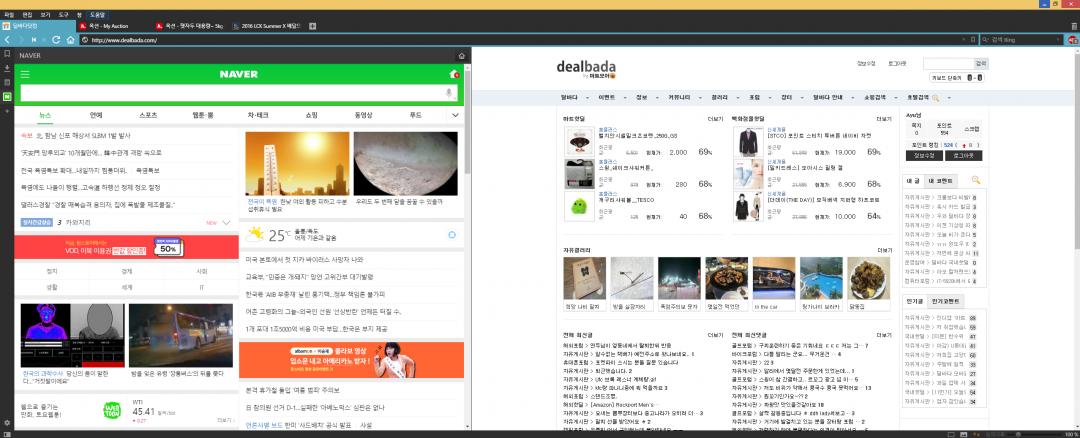Click the 로그아웃 link on dealbada header
Image resolution: width=1080 pixels, height=438 pixels.
(x=898, y=64)
